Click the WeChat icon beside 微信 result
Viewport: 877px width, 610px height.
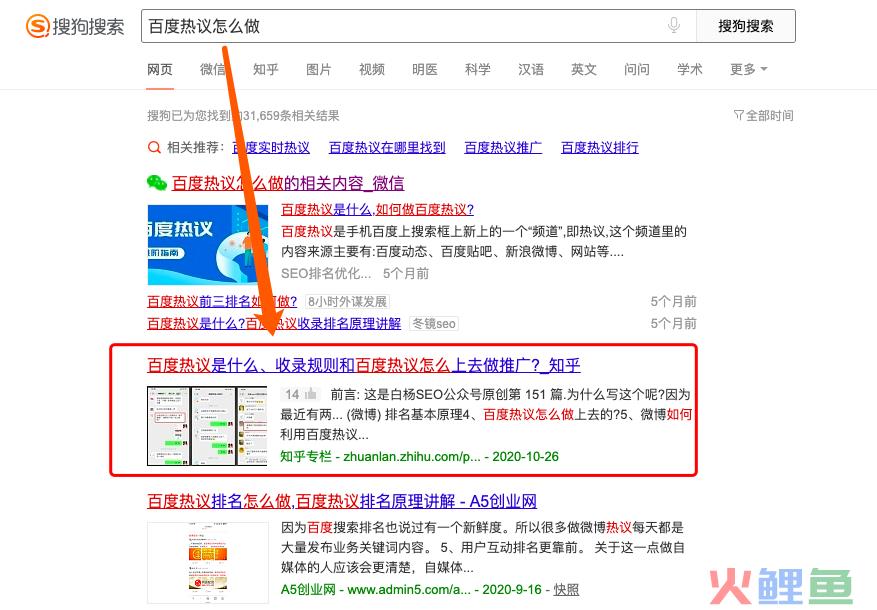157,183
